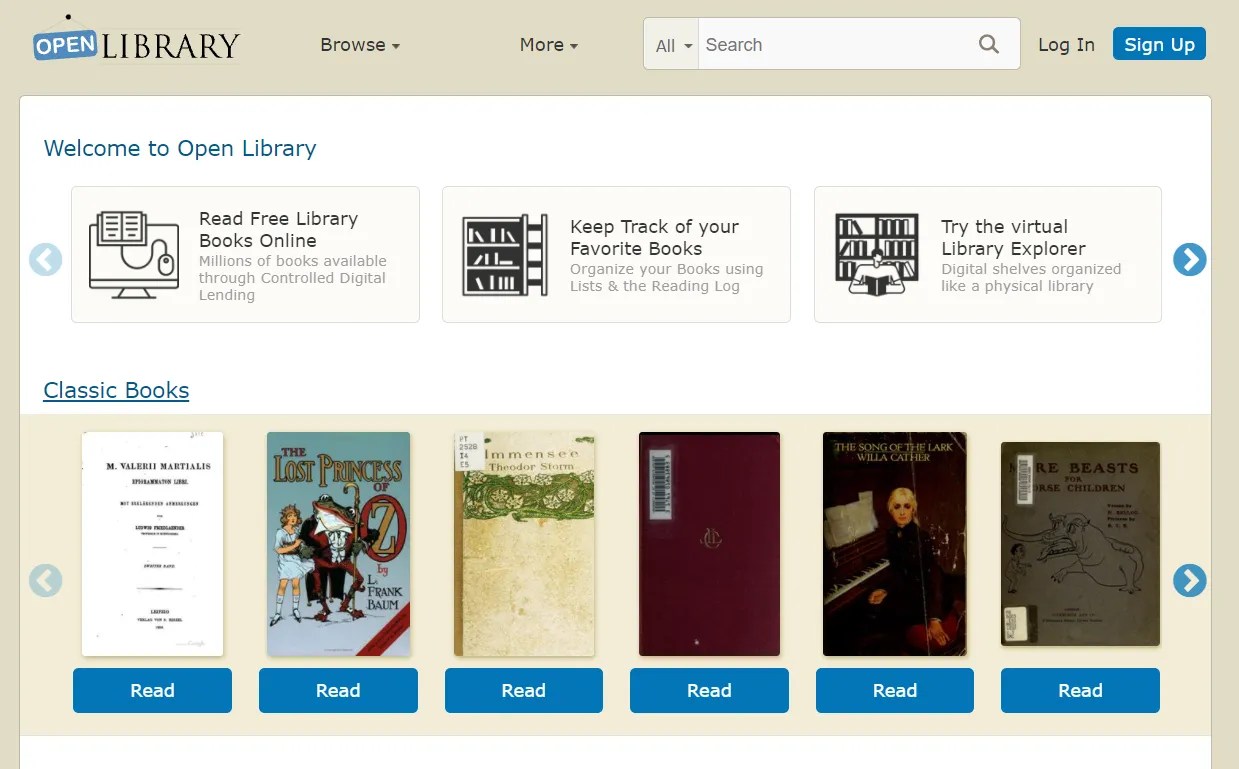Open the Classic Books heading link
Viewport: 1239px width, 769px height.
[116, 390]
